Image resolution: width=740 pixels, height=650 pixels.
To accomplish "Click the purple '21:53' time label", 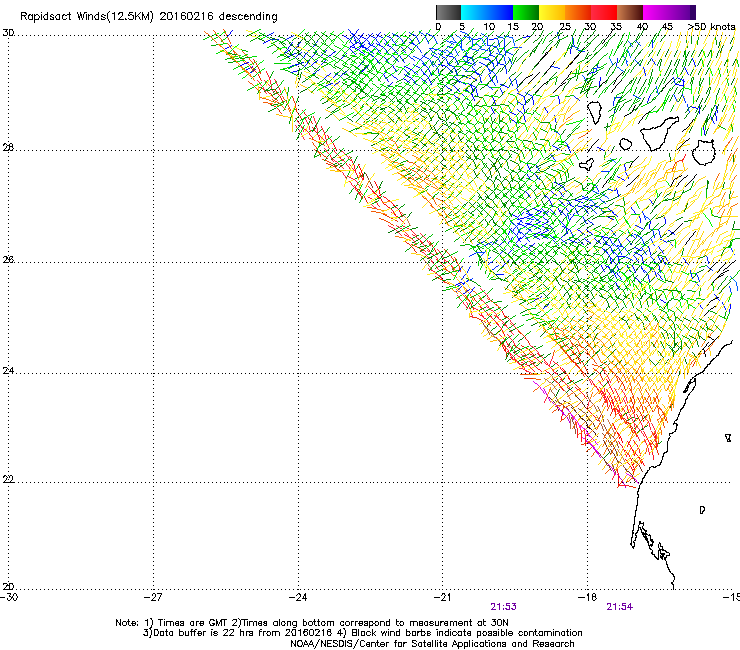I will (x=503, y=607).
